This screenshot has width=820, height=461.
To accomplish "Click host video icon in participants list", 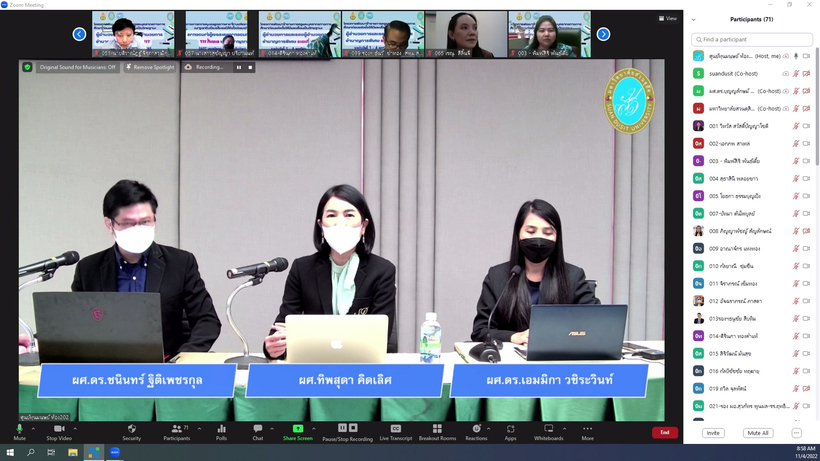I will point(806,56).
